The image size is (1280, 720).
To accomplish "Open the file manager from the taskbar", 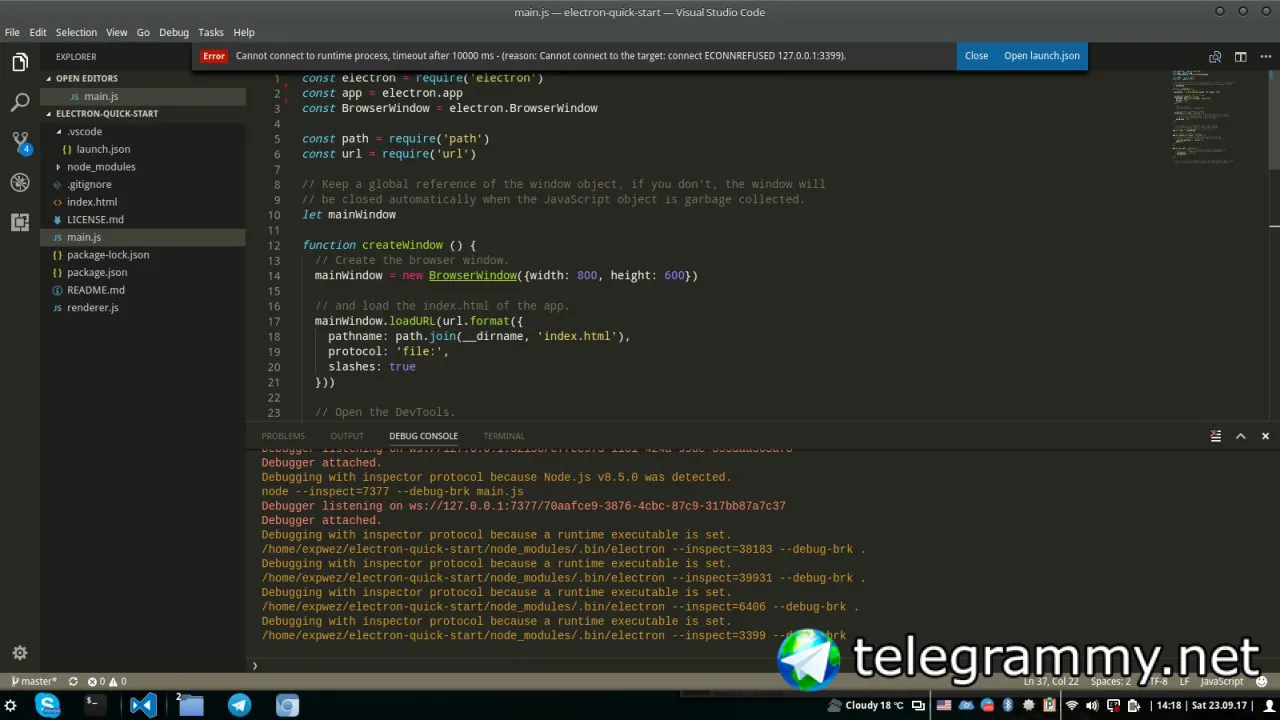I will [190, 705].
